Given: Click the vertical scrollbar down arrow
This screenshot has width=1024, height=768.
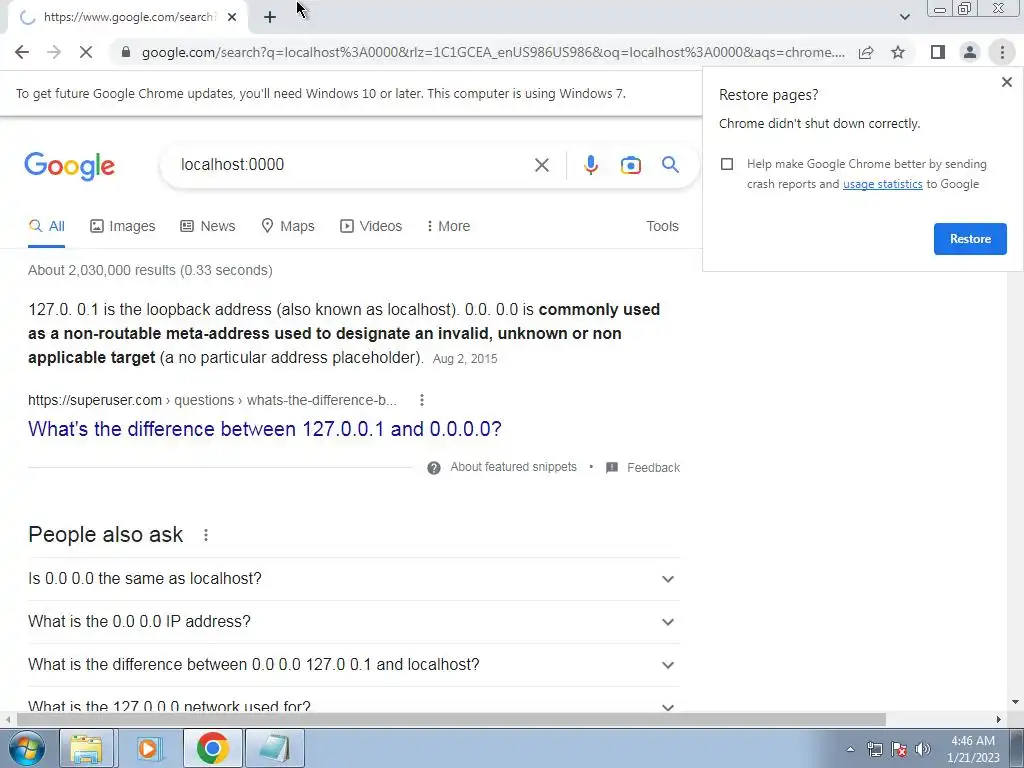Looking at the screenshot, I should point(1015,703).
